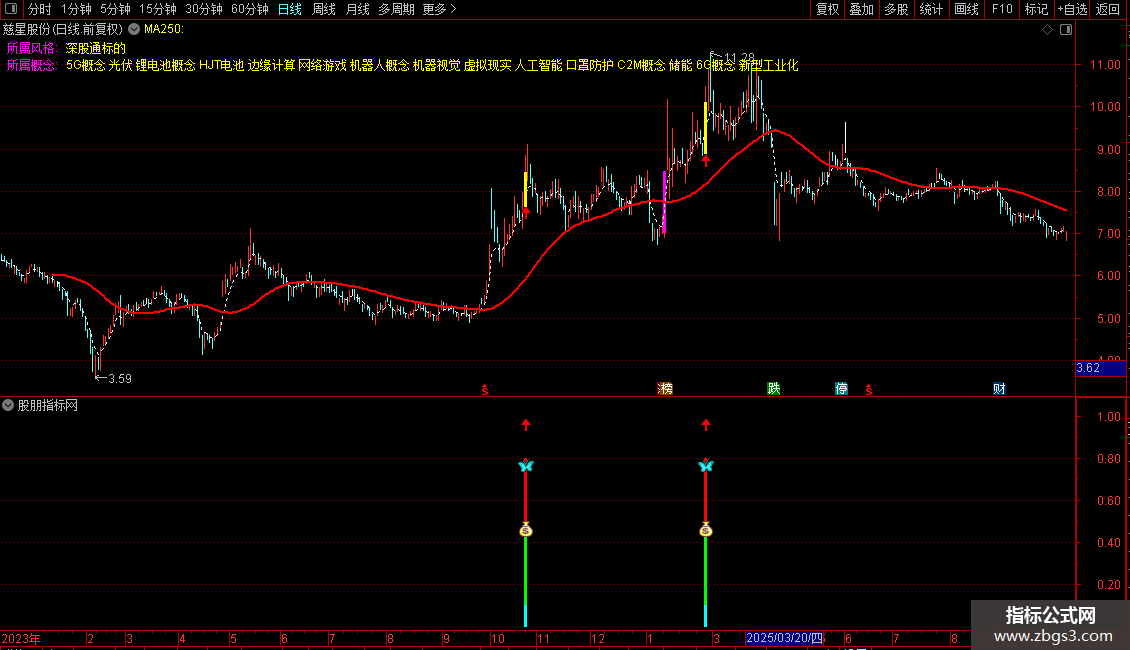Select the 30分钟 period tab
This screenshot has height=650, width=1130.
tap(204, 9)
